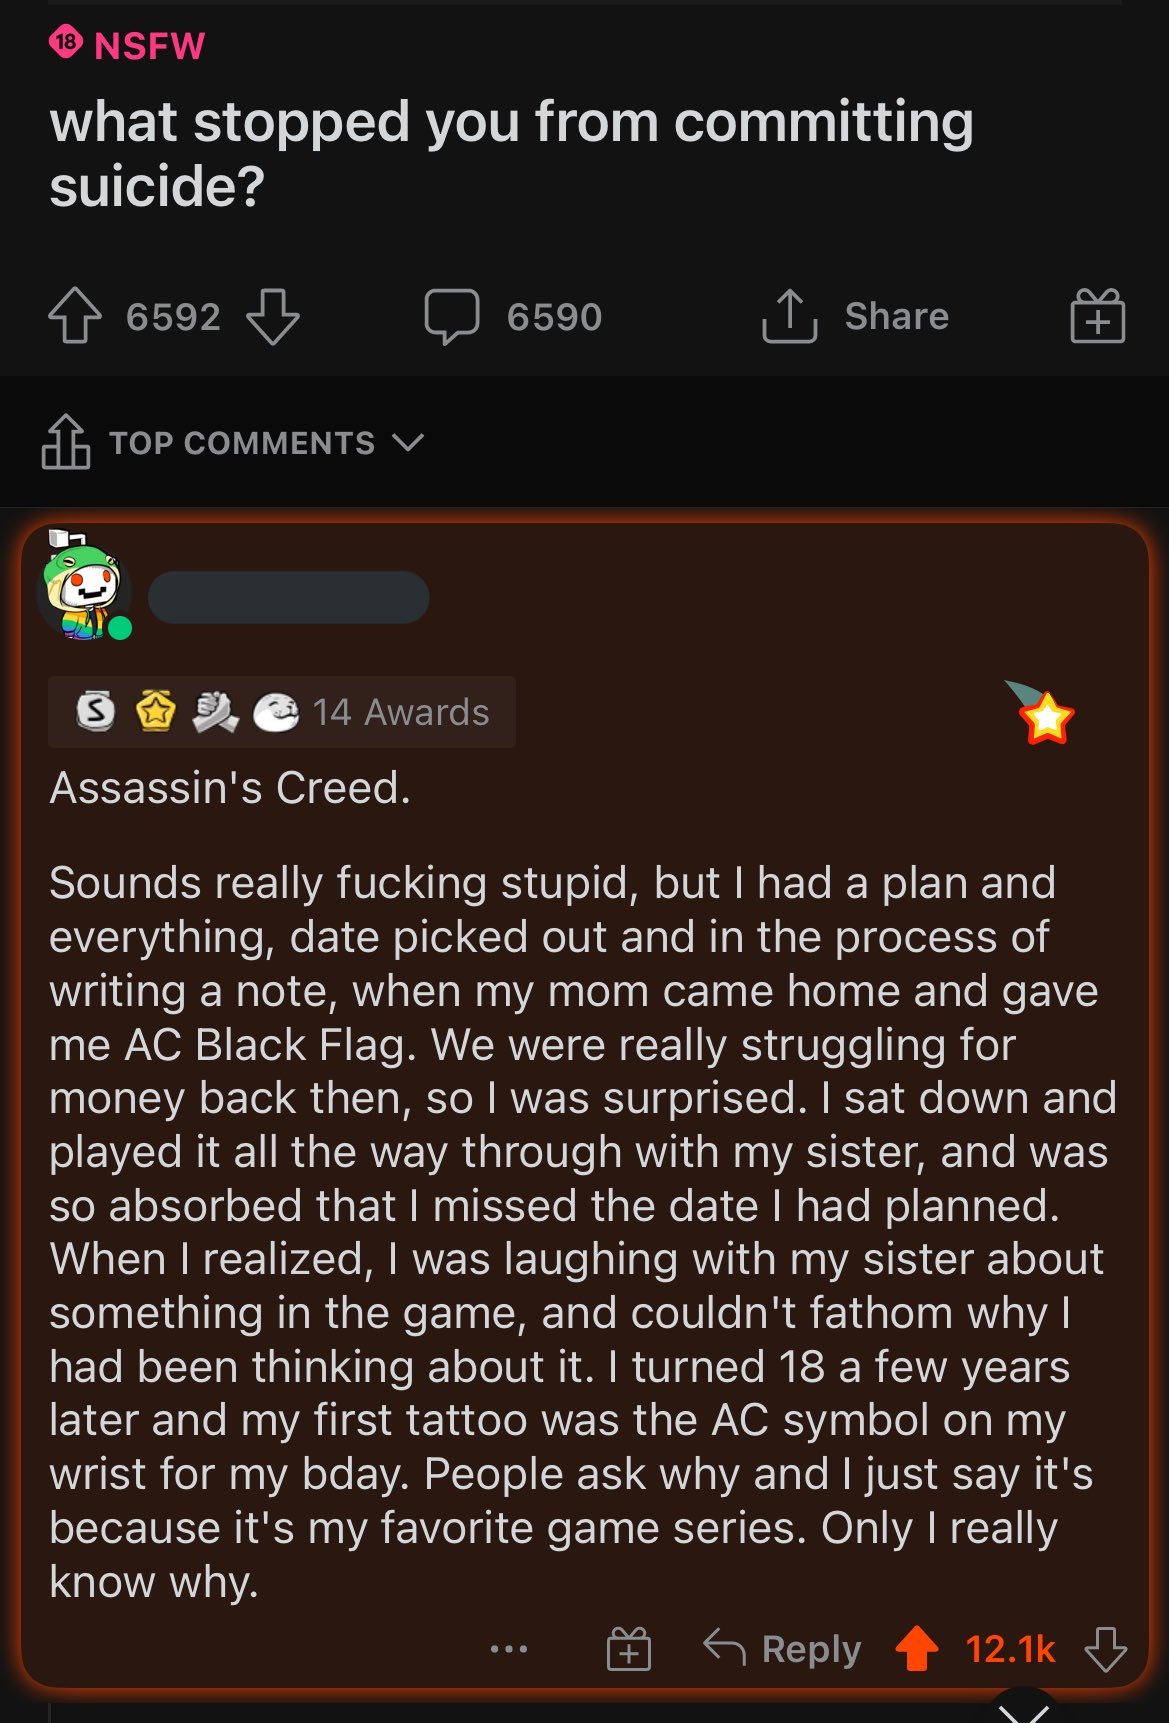The width and height of the screenshot is (1169, 1723).
Task: Downvote the post with 6592 points
Action: [272, 316]
